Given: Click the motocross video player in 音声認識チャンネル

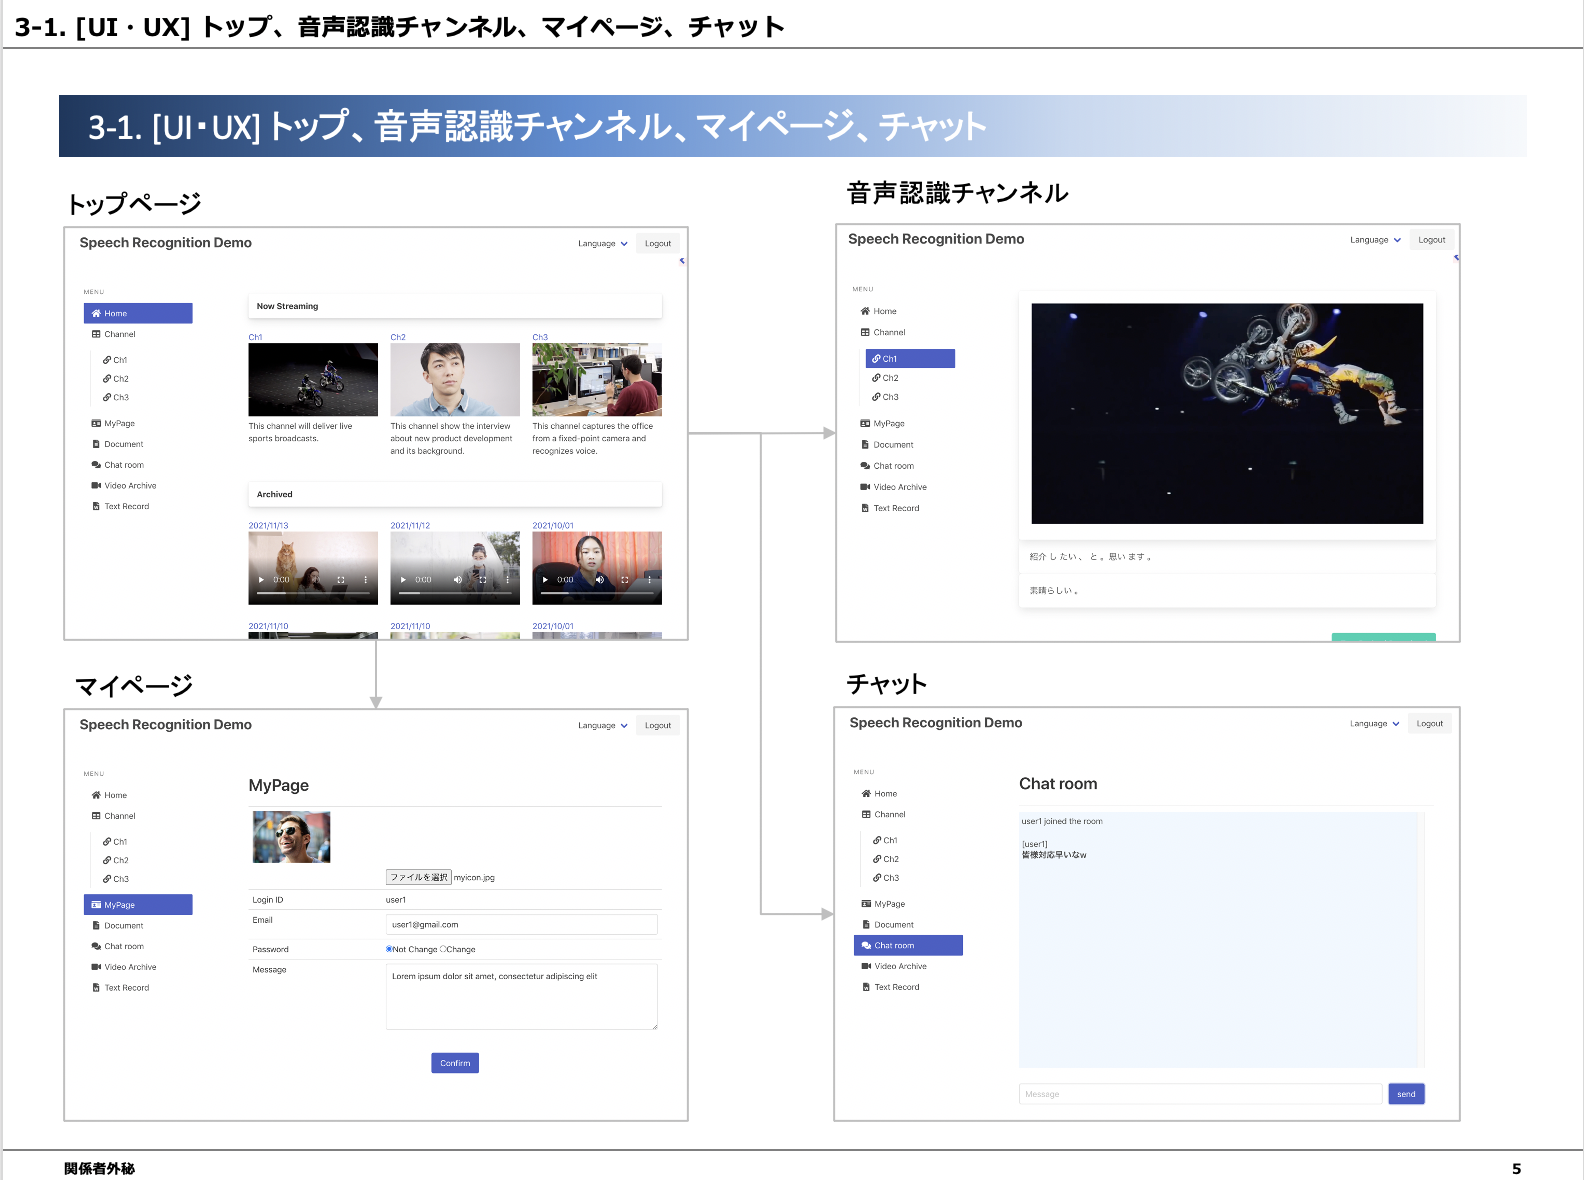Looking at the screenshot, I should (1227, 414).
